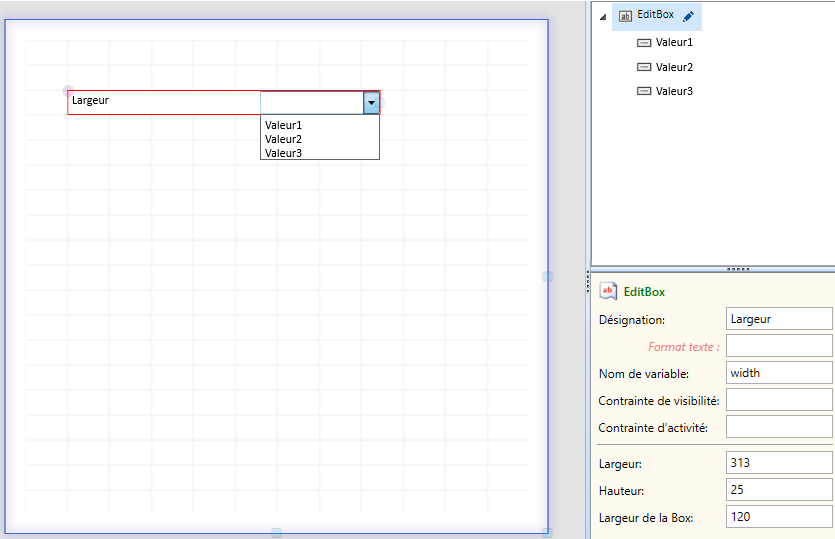Click the Nom de variable label

coord(644,374)
